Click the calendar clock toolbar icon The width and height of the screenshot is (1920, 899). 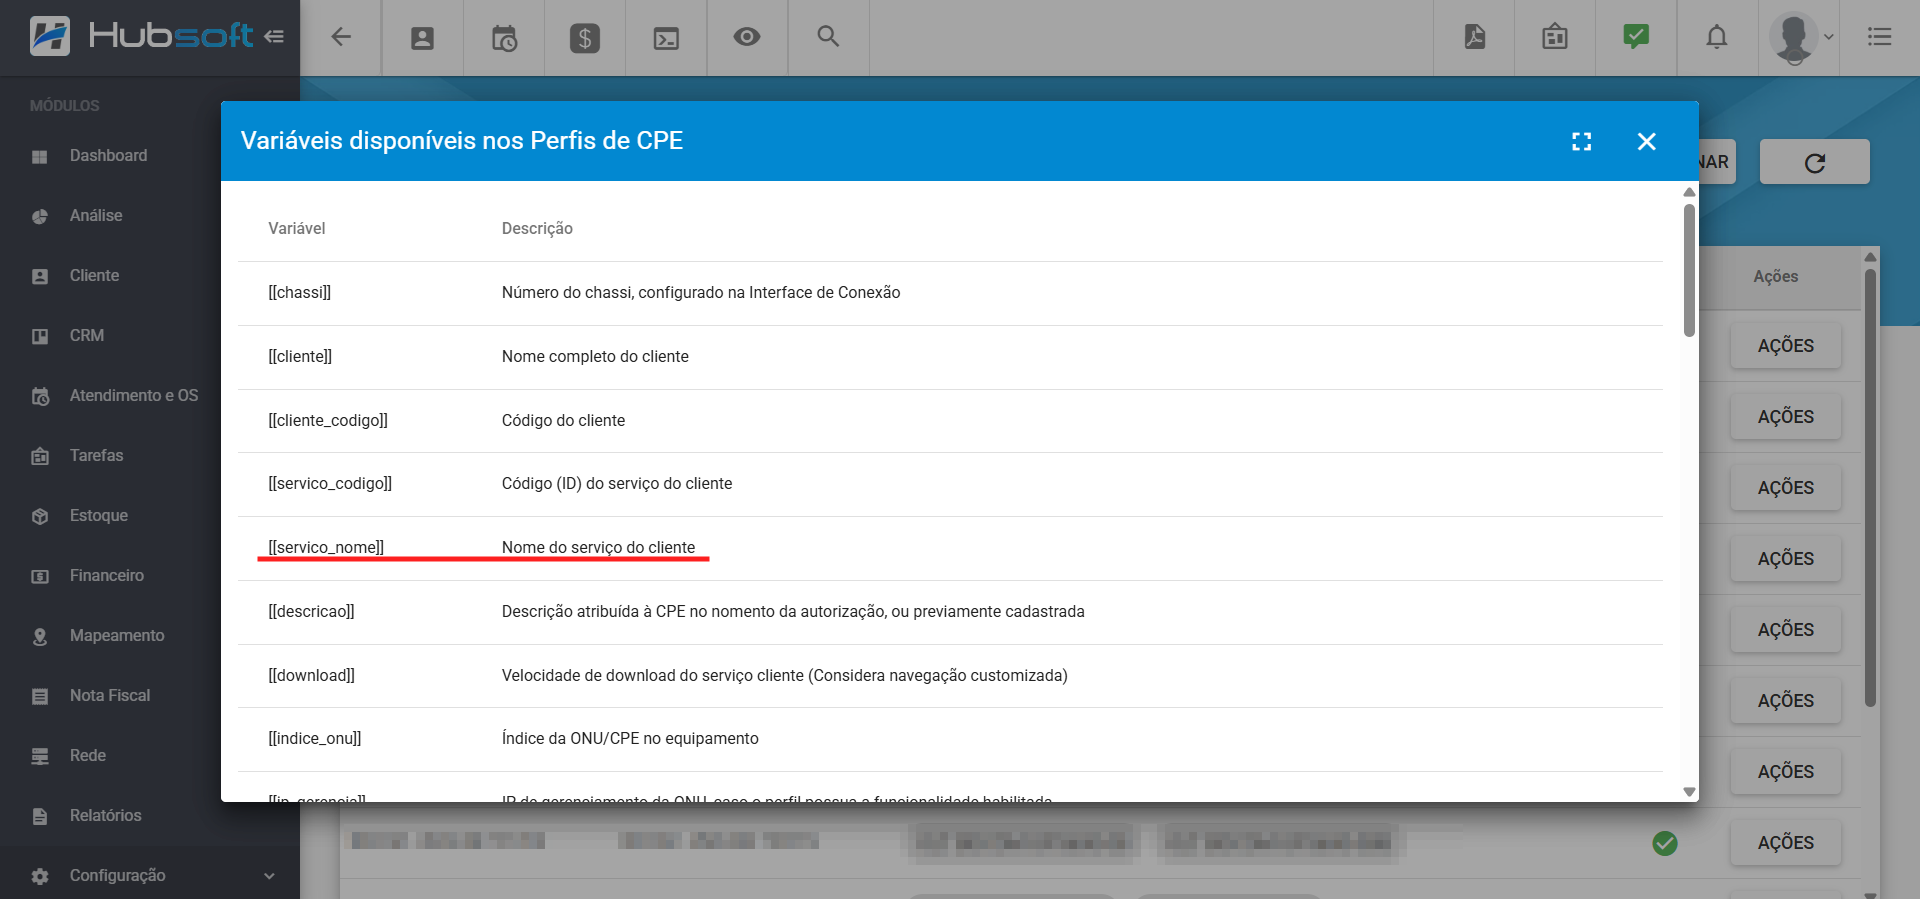pos(504,38)
